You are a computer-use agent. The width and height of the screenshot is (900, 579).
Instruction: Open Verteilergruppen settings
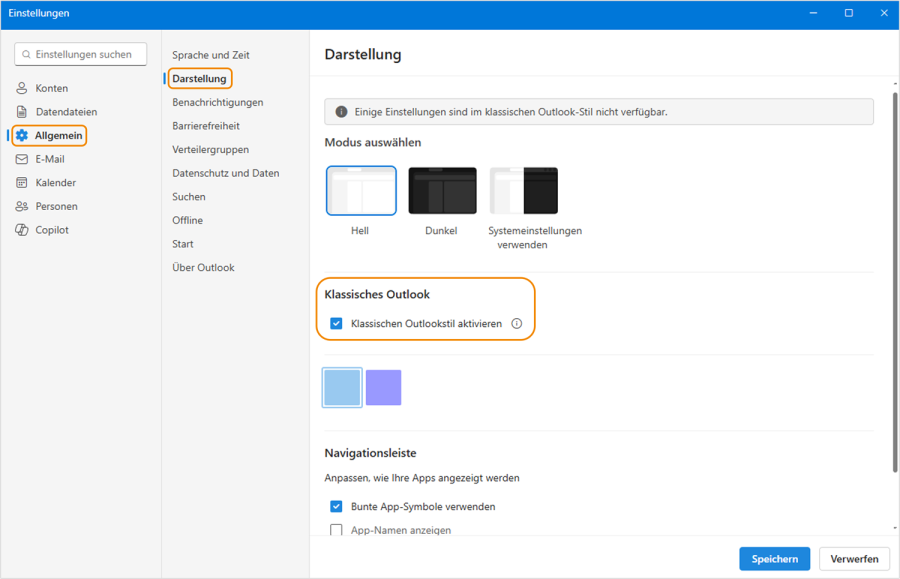(x=210, y=149)
